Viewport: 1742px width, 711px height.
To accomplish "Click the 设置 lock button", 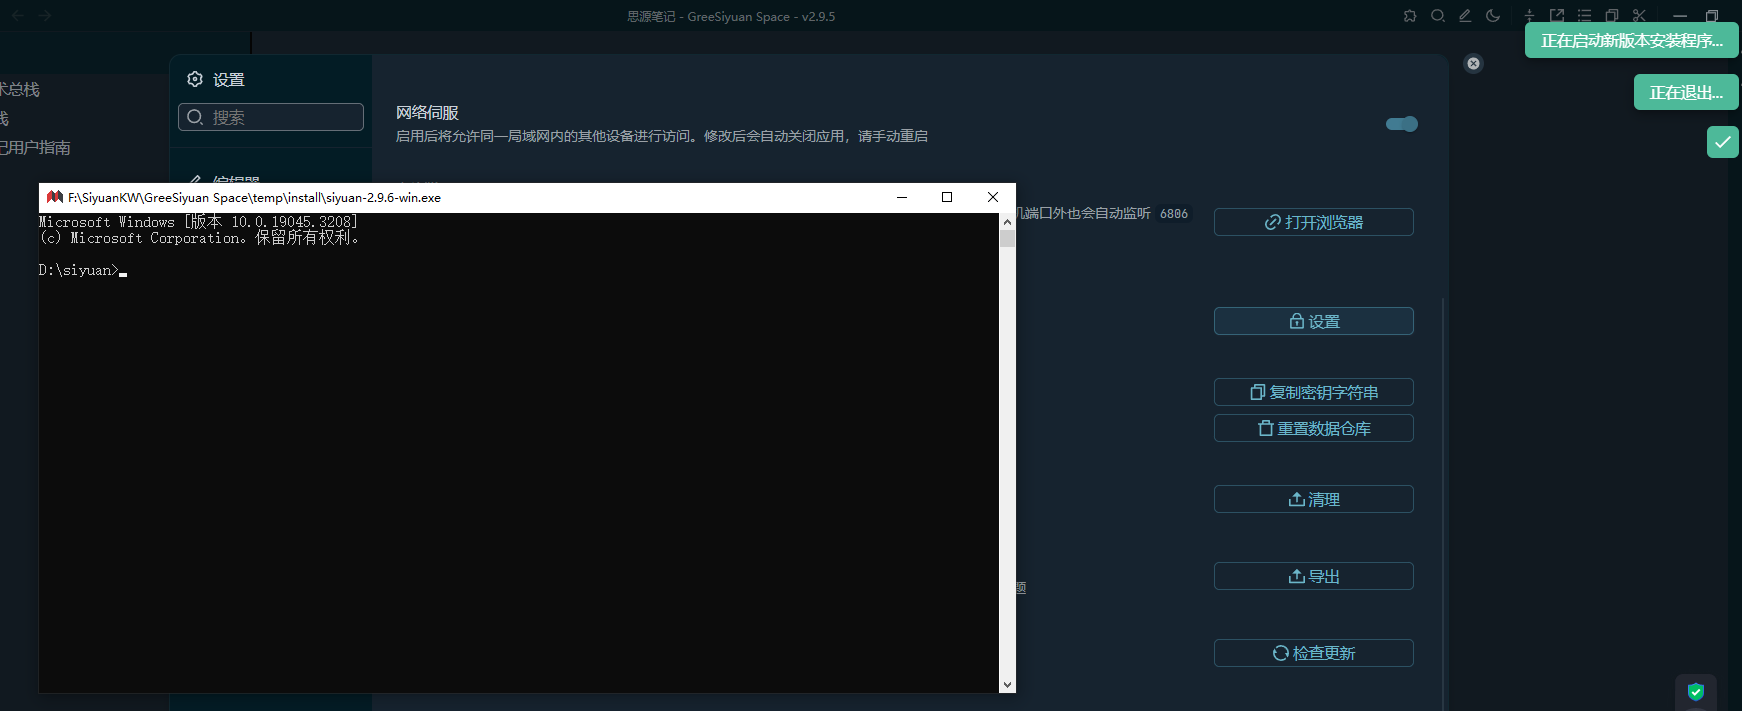I will pyautogui.click(x=1313, y=321).
